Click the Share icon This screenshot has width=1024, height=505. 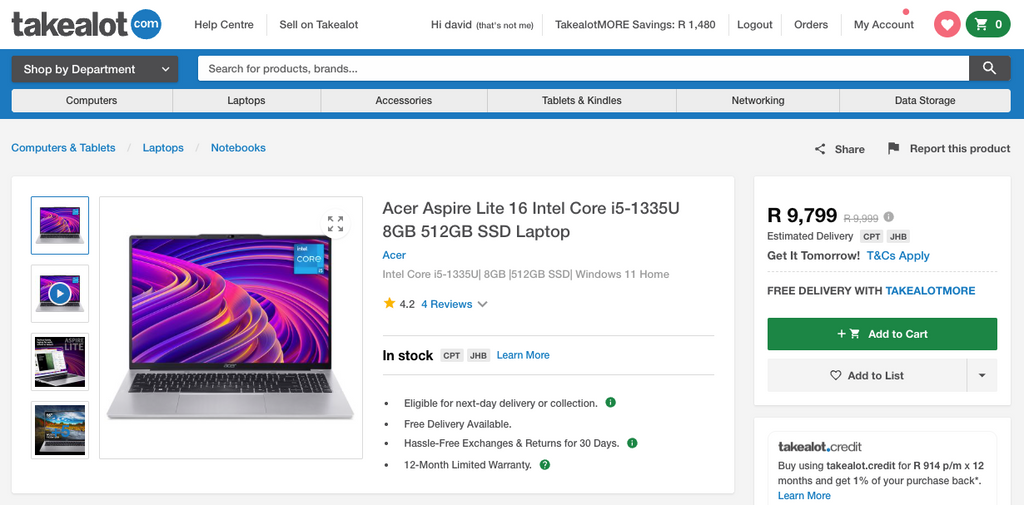tap(821, 149)
